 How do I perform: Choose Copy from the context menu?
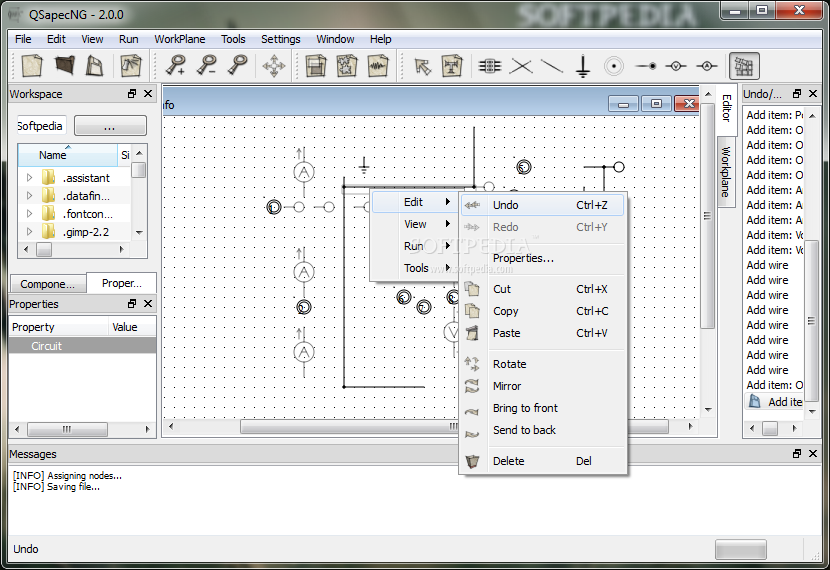(x=543, y=311)
